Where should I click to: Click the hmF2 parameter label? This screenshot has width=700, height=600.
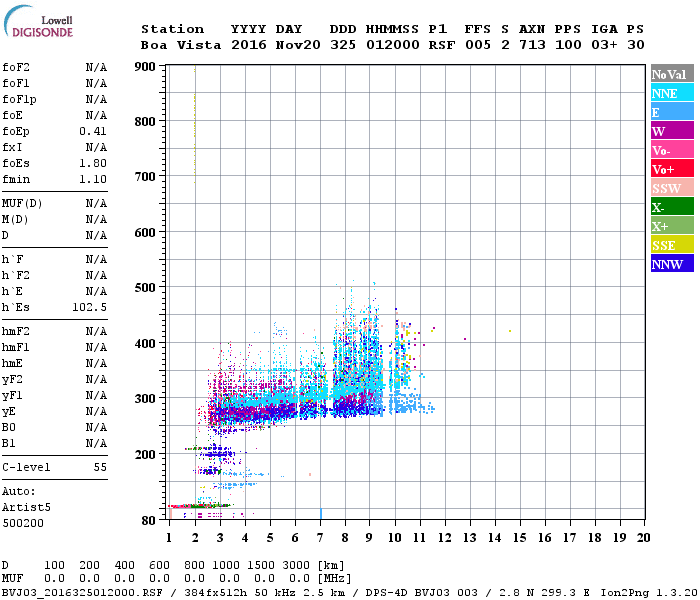(16, 331)
